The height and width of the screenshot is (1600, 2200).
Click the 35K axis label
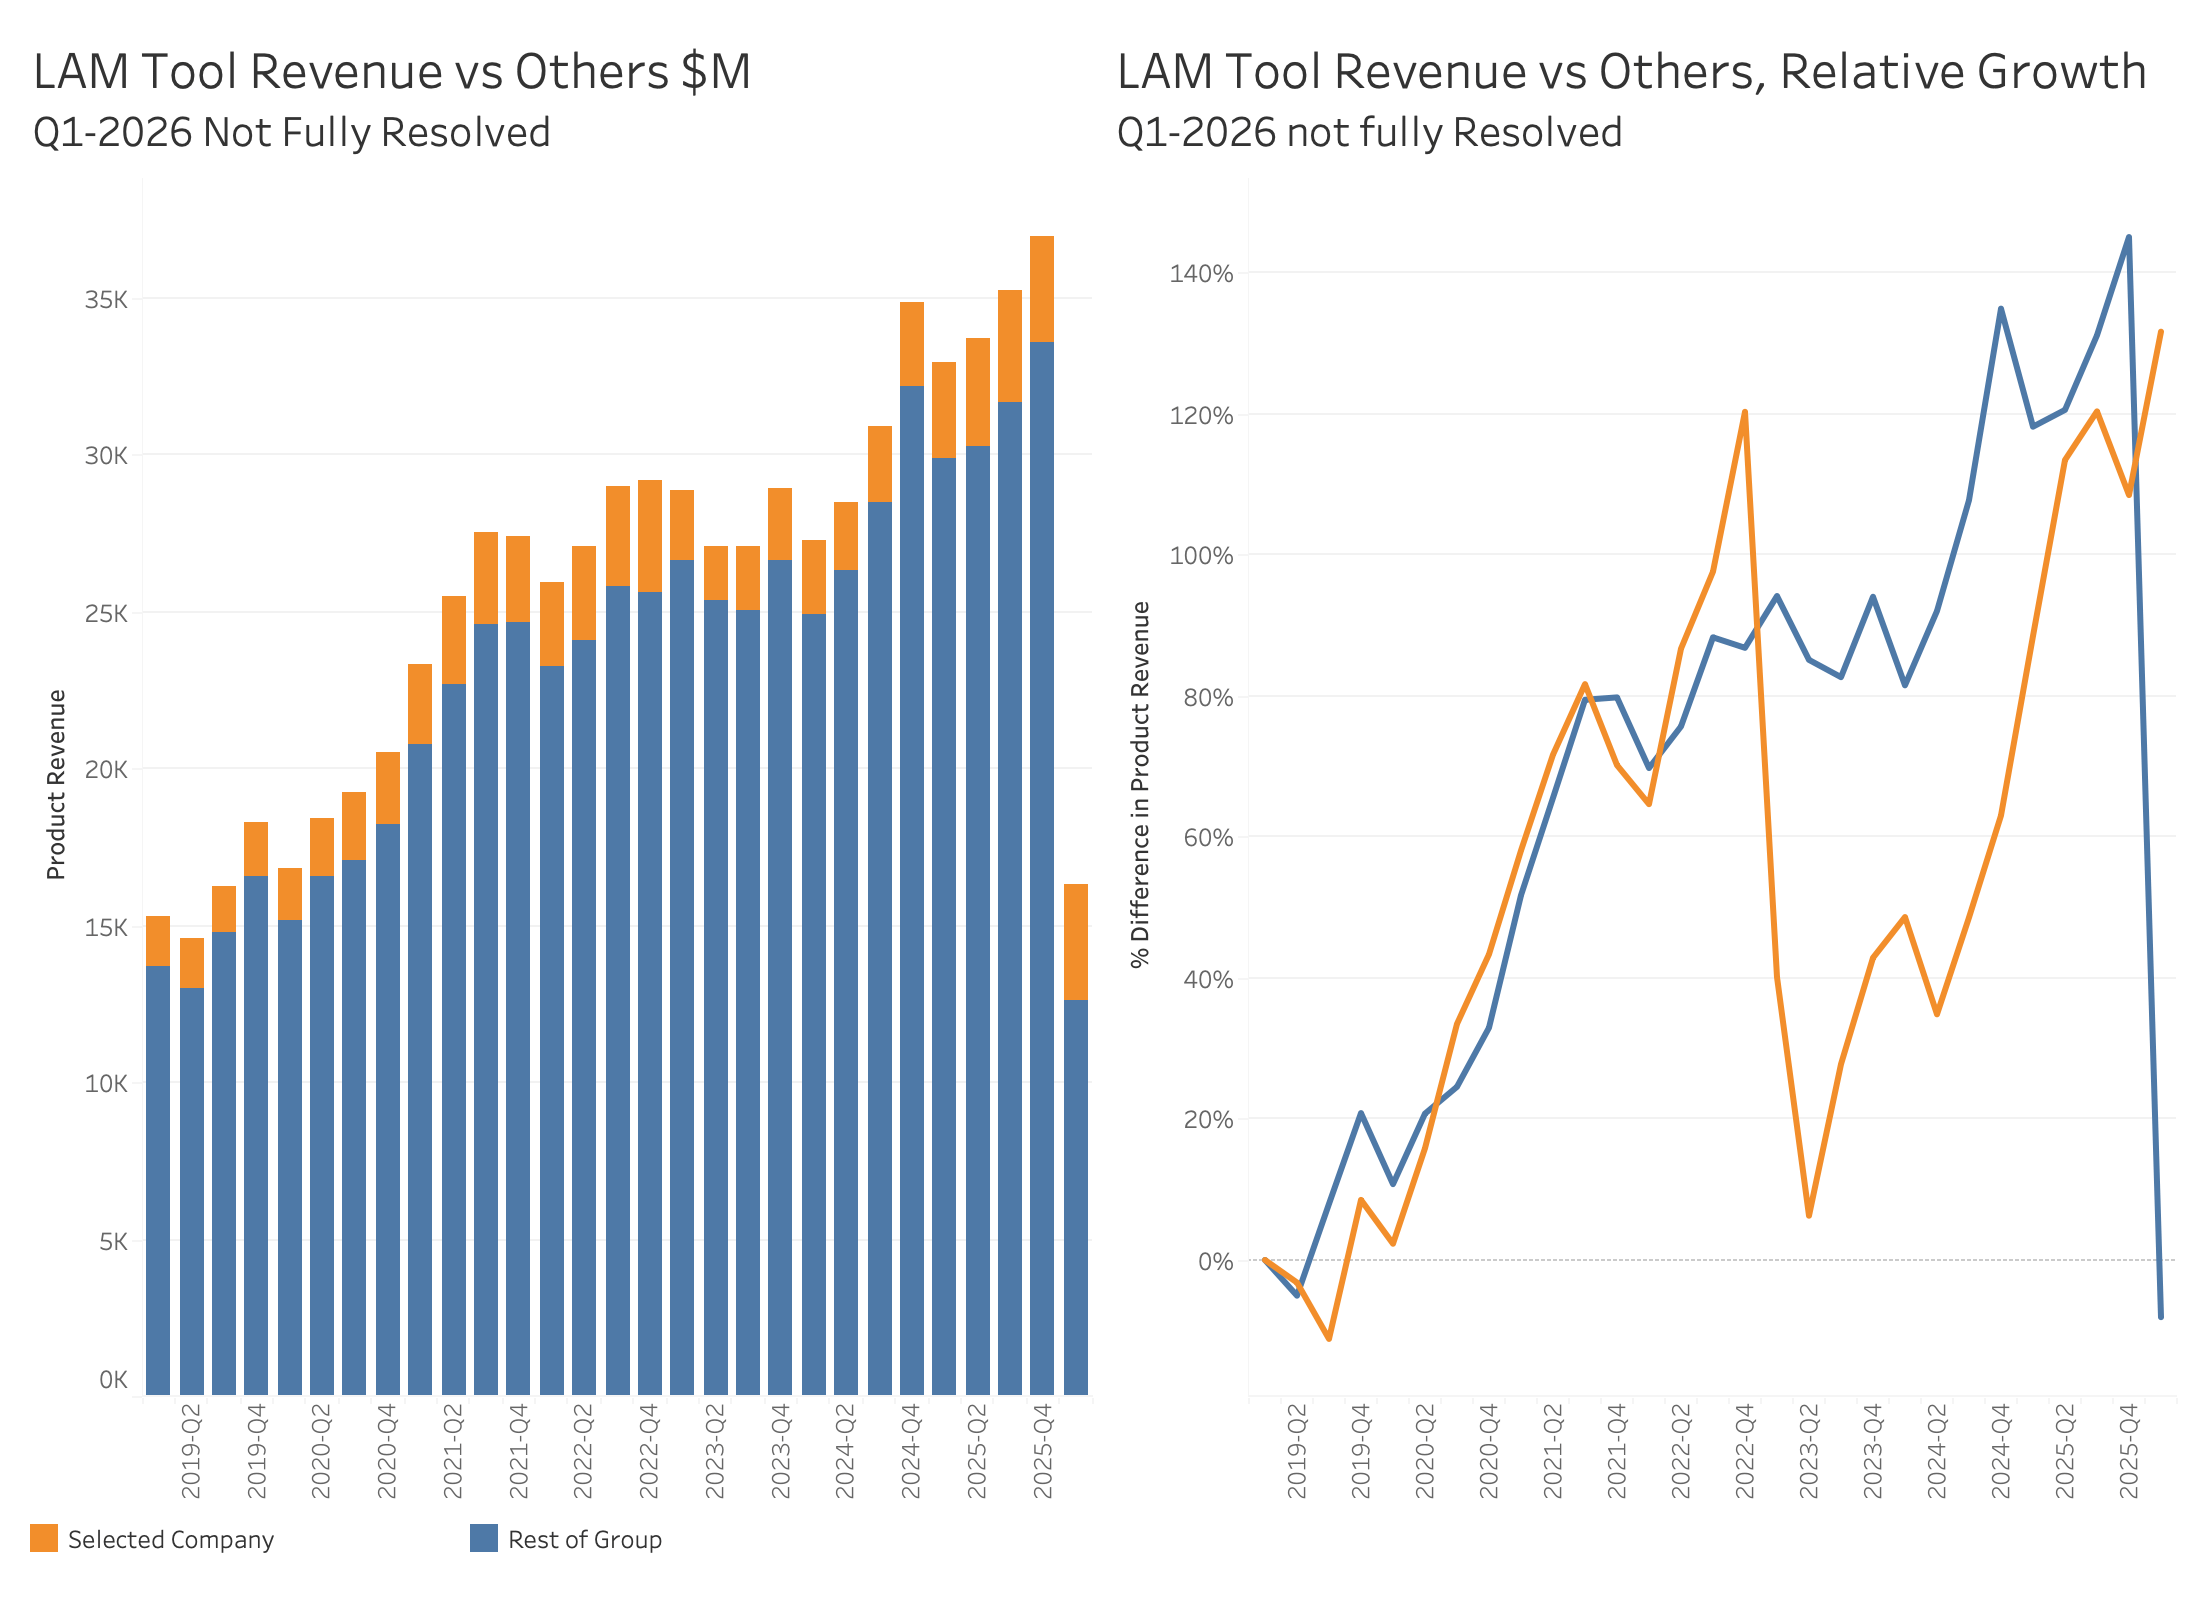pyautogui.click(x=106, y=299)
